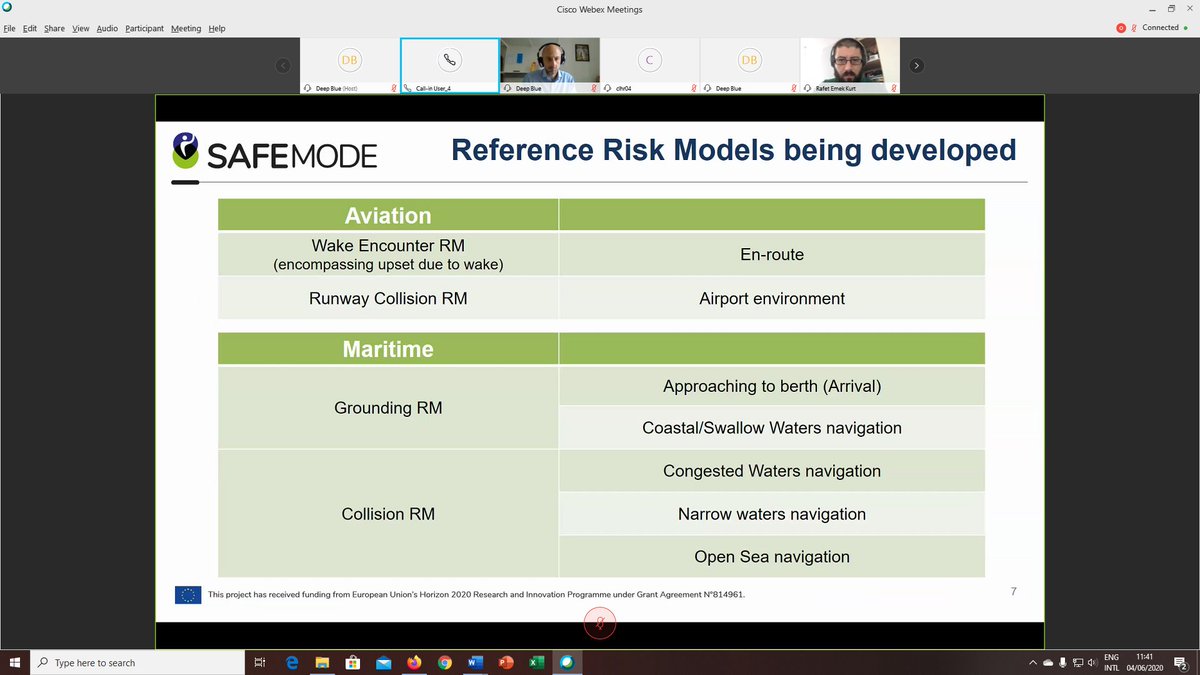Open the Participant menu
This screenshot has height=675, width=1200.
[145, 28]
